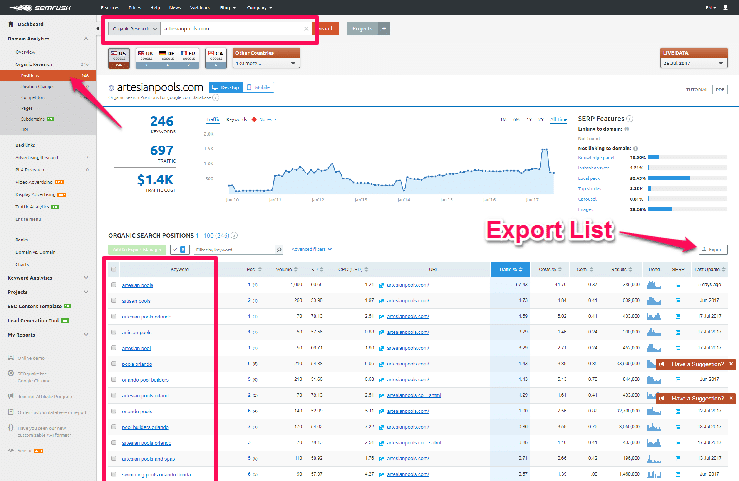Sort the table by the Traffic % column
Screen dimensions: 739x481
510,269
